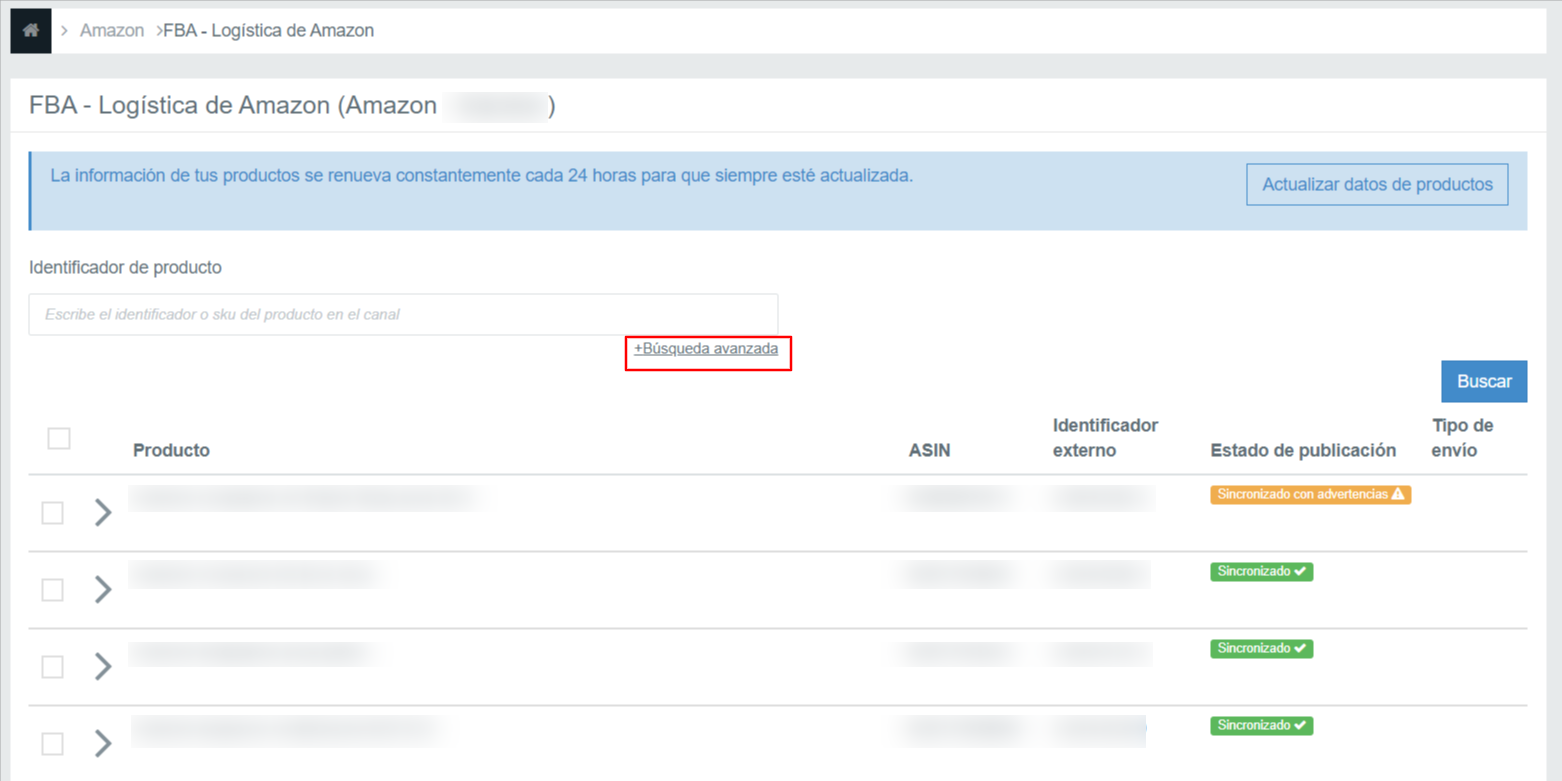Viewport: 1562px width, 781px height.
Task: Click the Buscar button
Action: [1484, 381]
